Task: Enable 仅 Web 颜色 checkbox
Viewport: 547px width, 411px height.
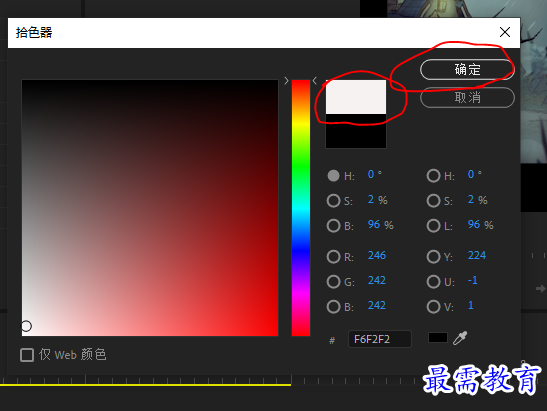Action: pyautogui.click(x=27, y=355)
